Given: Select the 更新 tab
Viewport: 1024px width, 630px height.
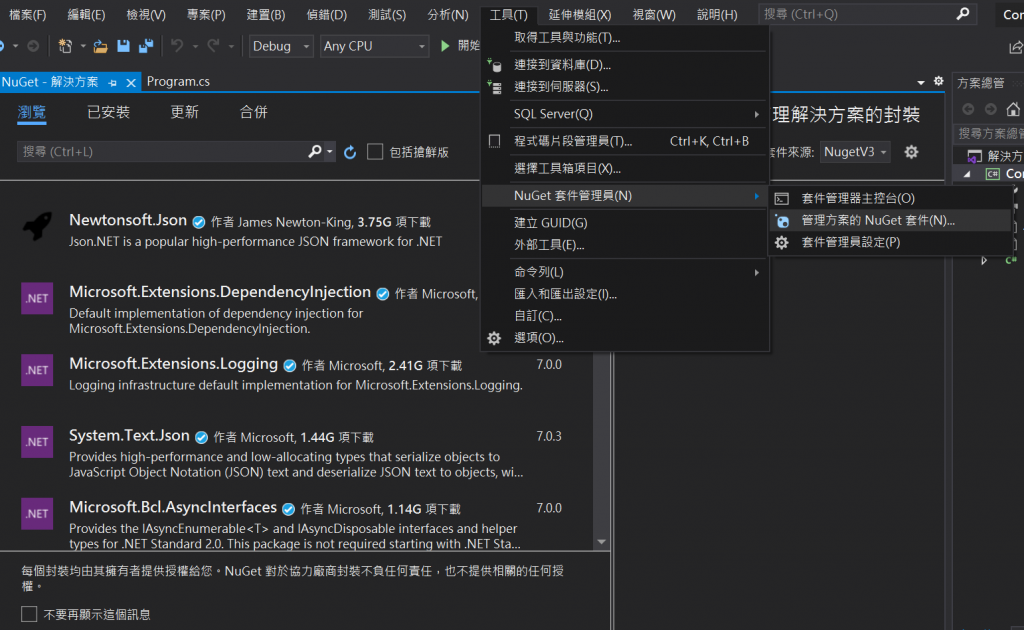Looking at the screenshot, I should [184, 112].
